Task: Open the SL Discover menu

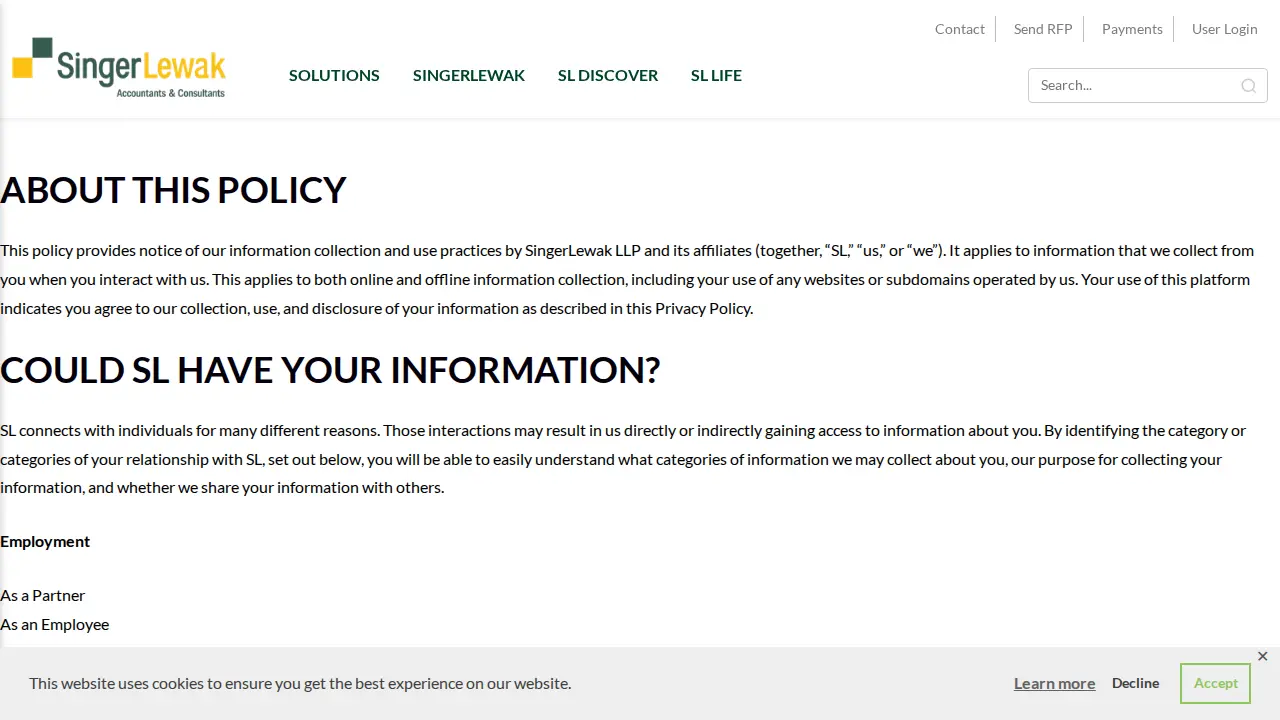Action: [x=608, y=75]
